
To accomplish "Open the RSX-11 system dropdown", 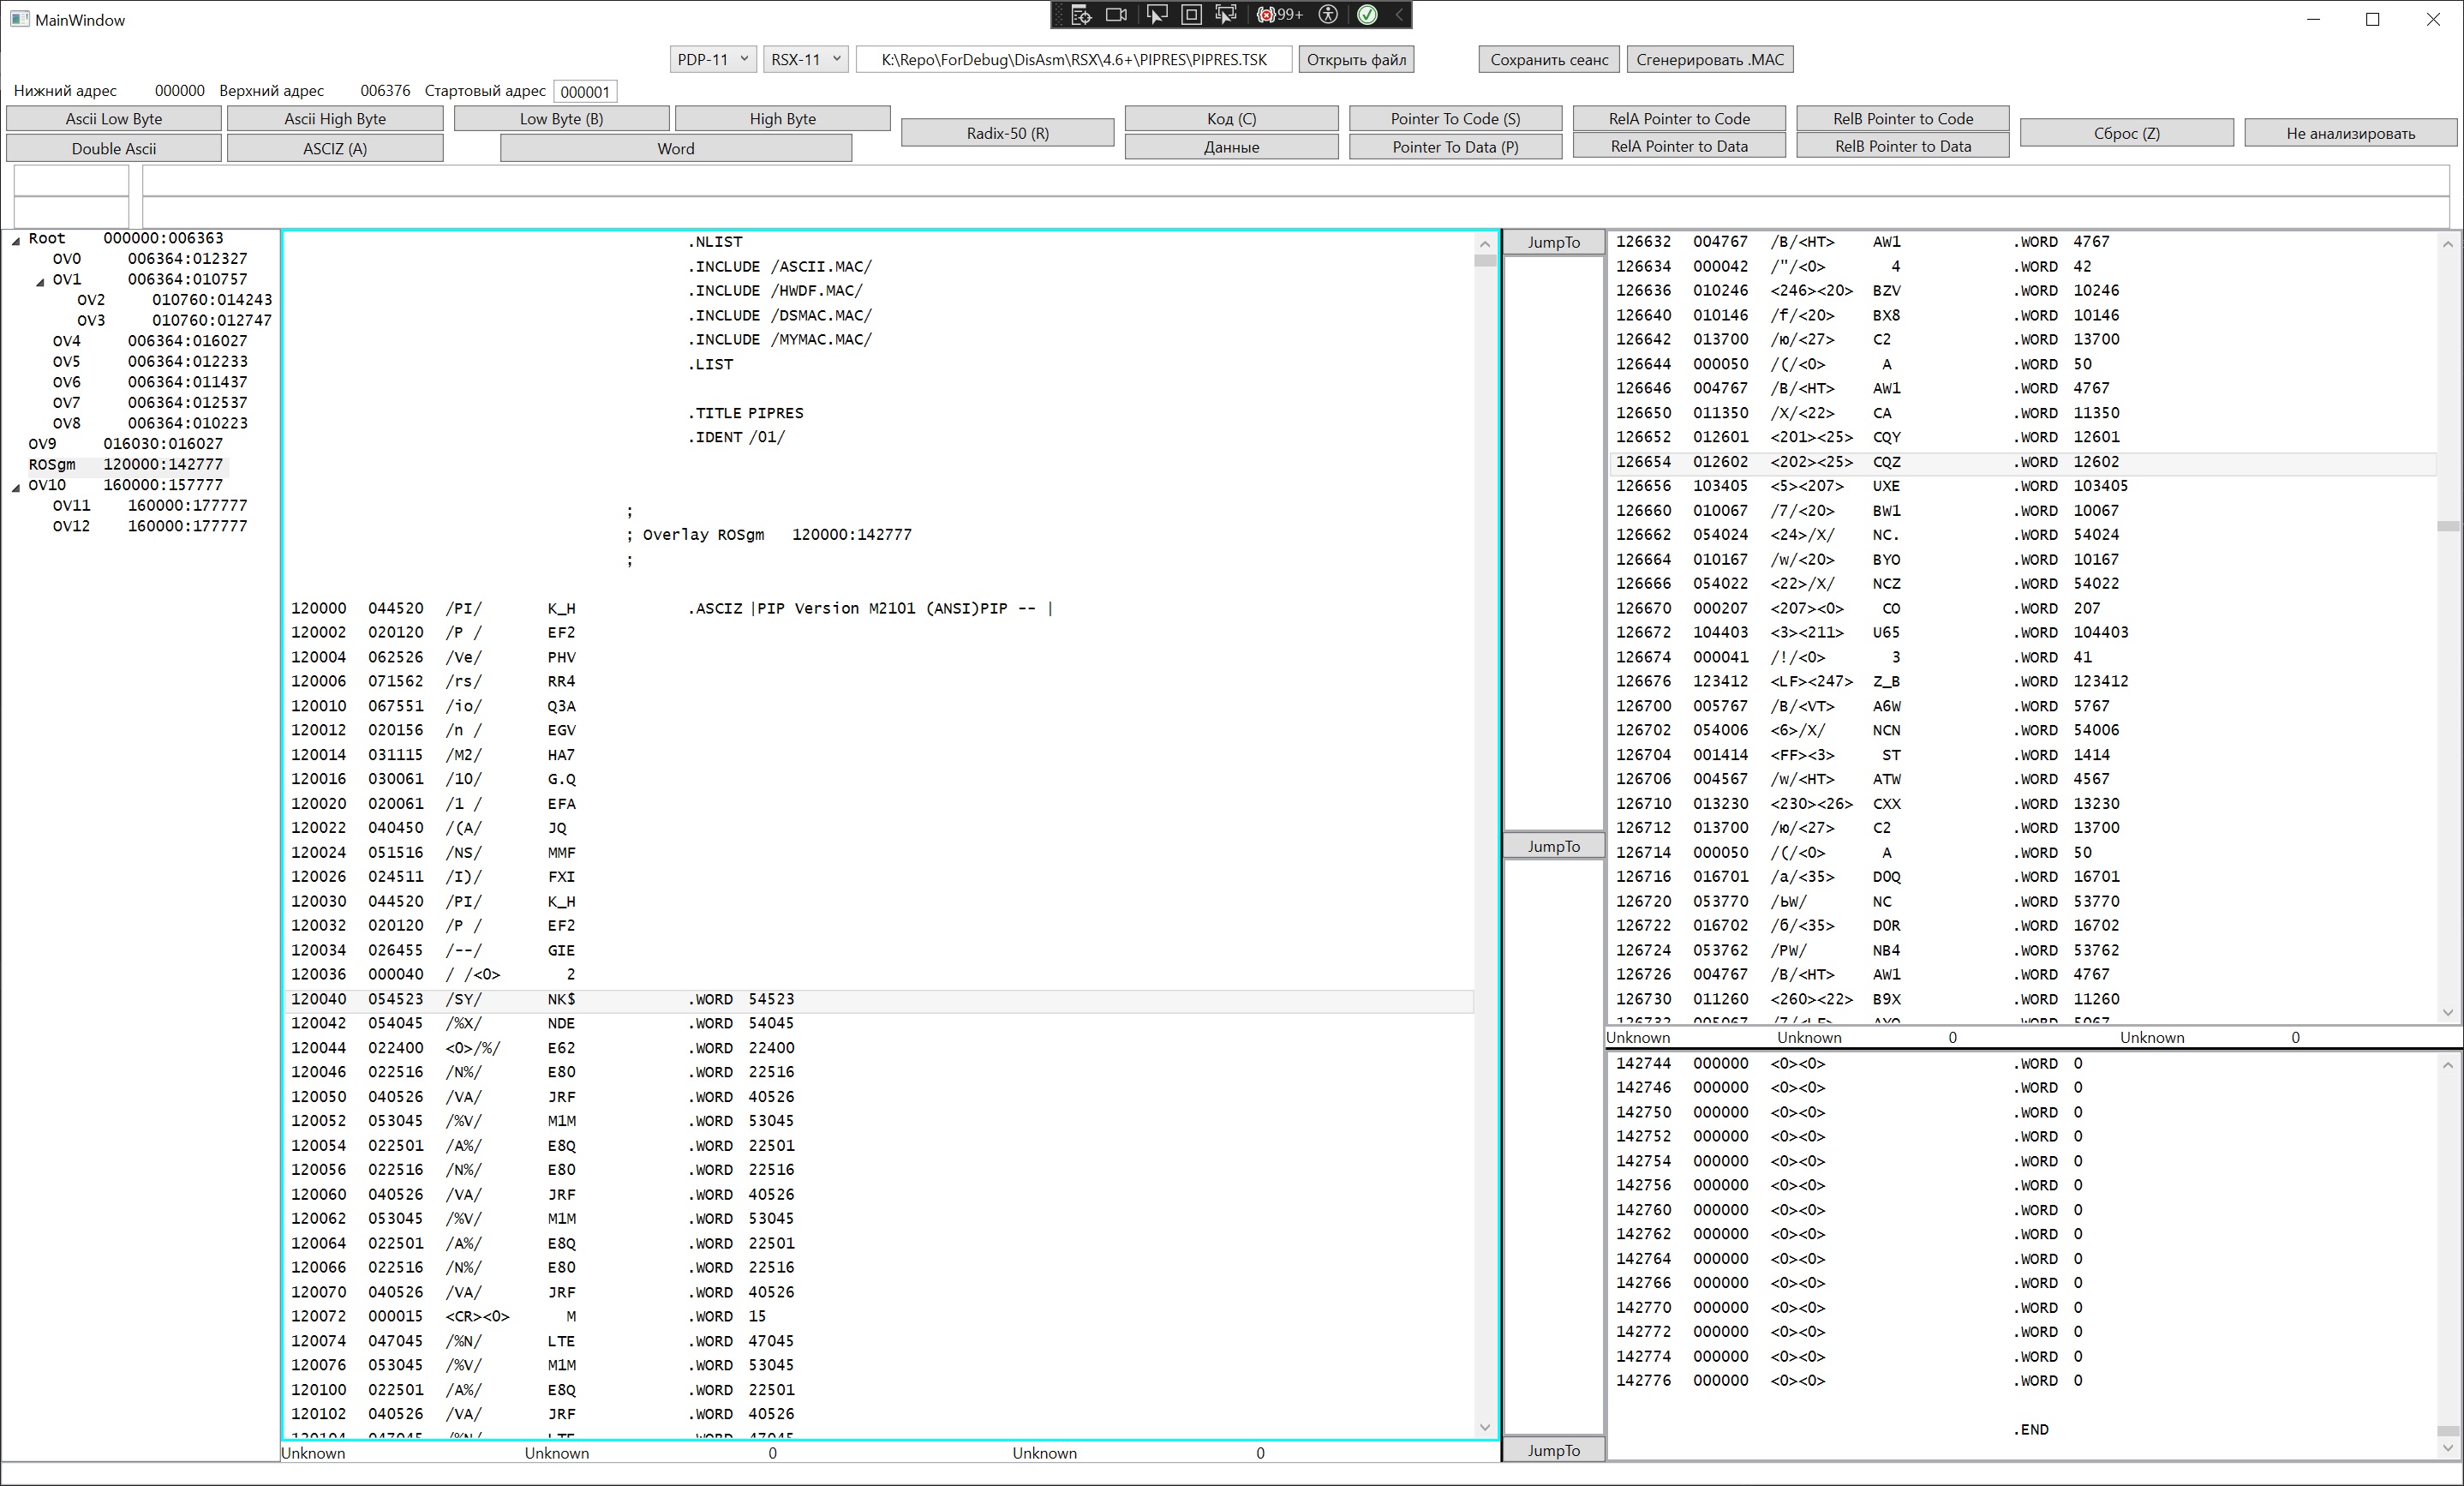I will (x=806, y=59).
